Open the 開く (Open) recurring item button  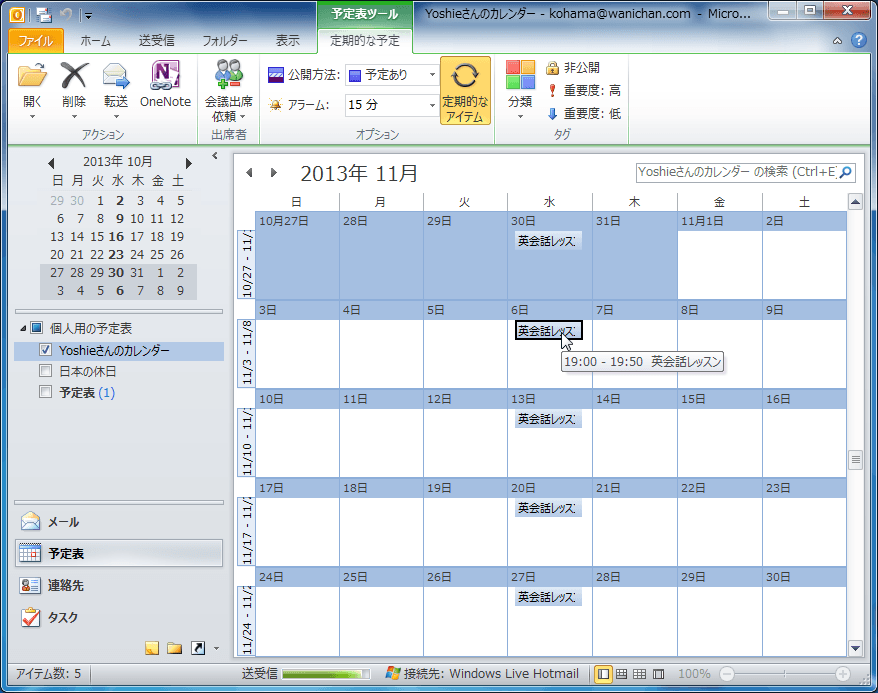32,90
